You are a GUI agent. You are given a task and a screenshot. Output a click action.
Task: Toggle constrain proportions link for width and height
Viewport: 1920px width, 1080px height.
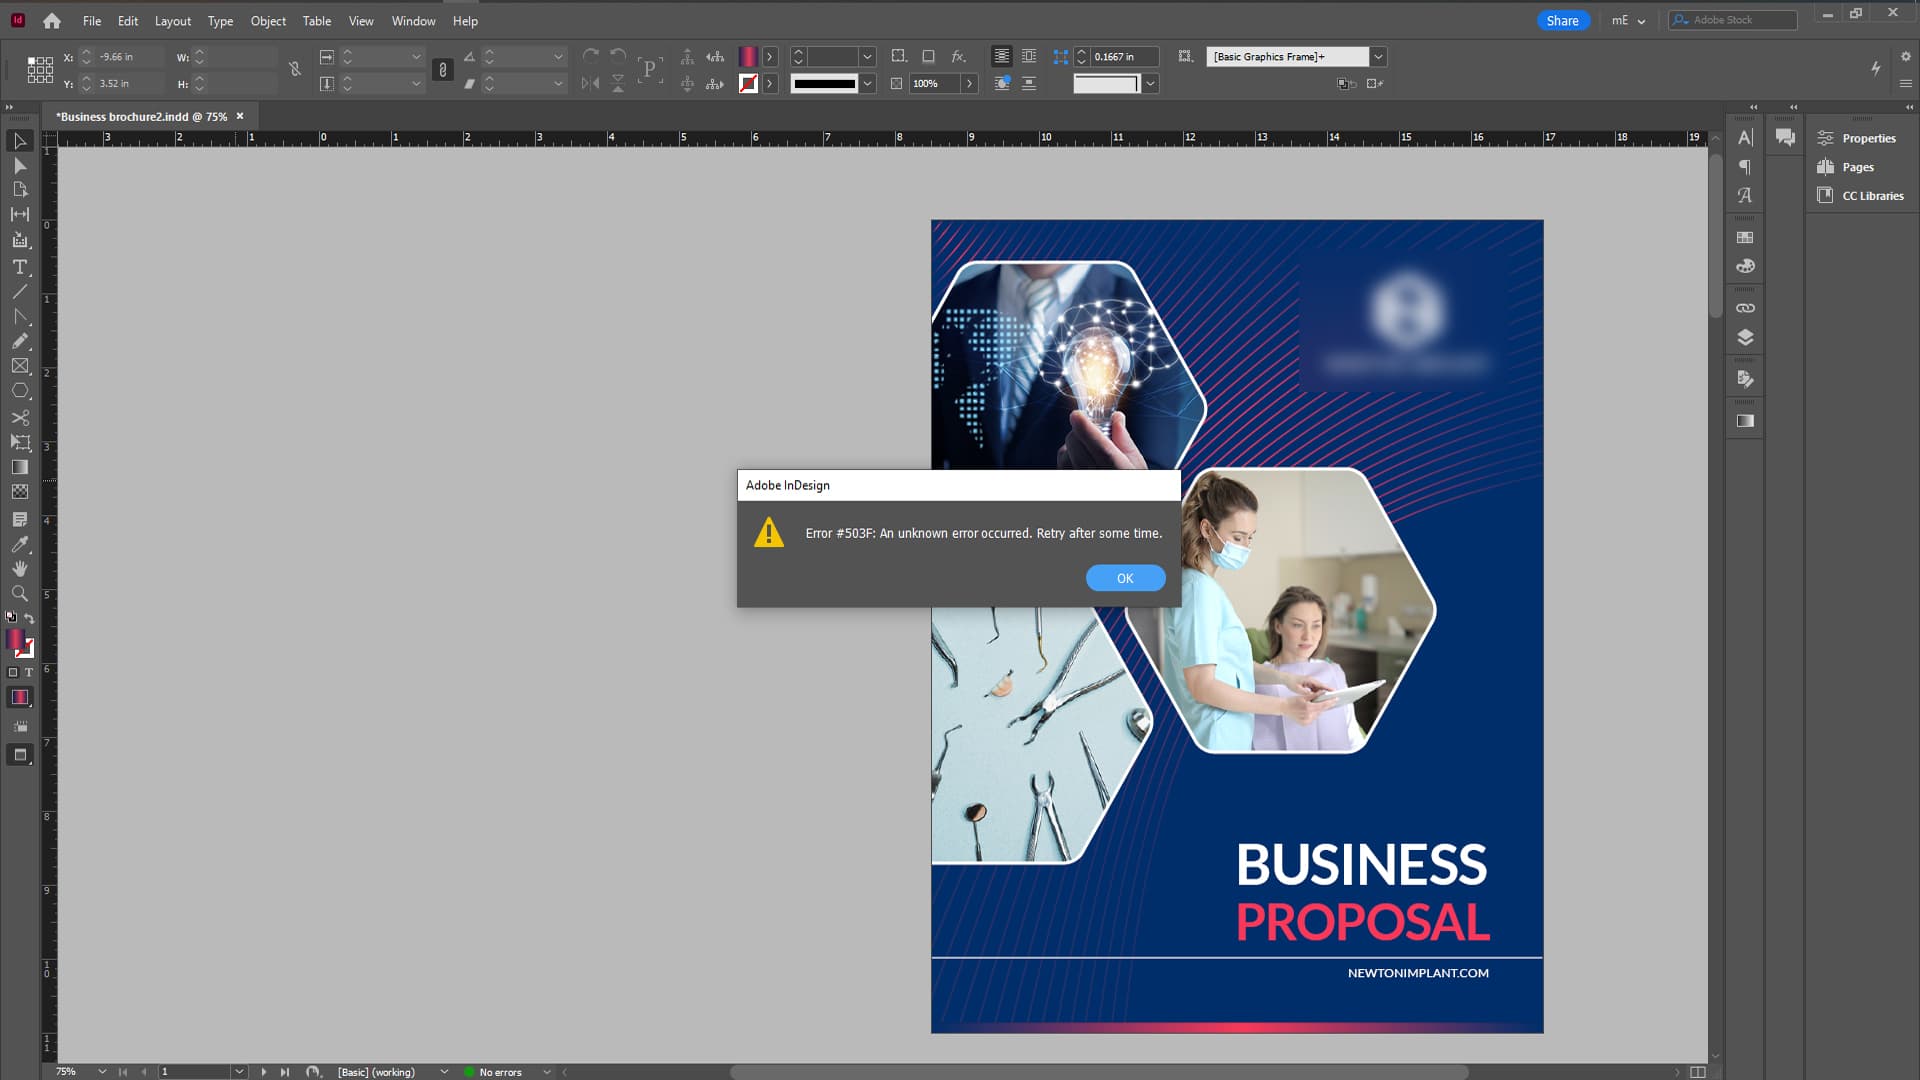(x=442, y=70)
